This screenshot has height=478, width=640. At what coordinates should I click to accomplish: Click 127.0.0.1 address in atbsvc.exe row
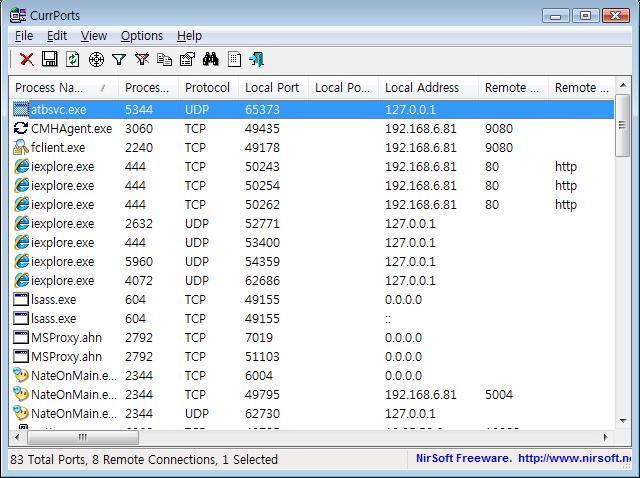[x=410, y=109]
